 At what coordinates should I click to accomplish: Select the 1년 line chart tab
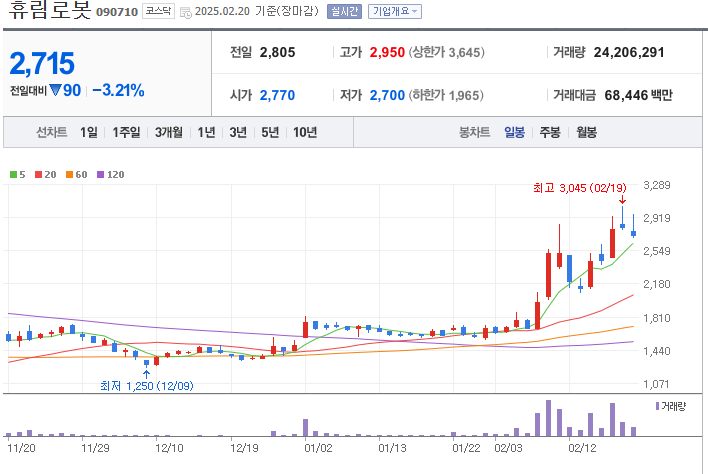click(x=206, y=132)
